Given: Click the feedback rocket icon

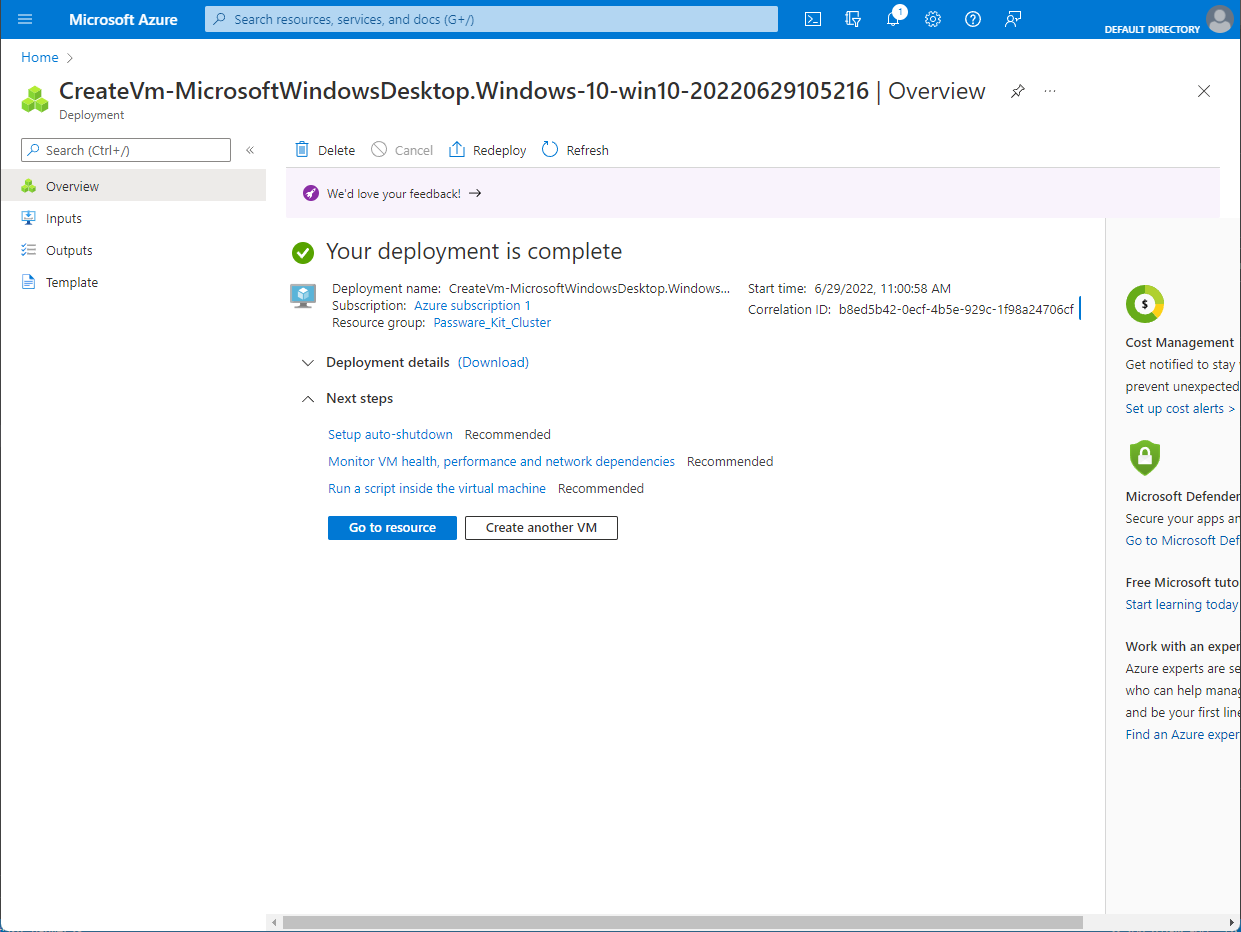Looking at the screenshot, I should tap(311, 194).
